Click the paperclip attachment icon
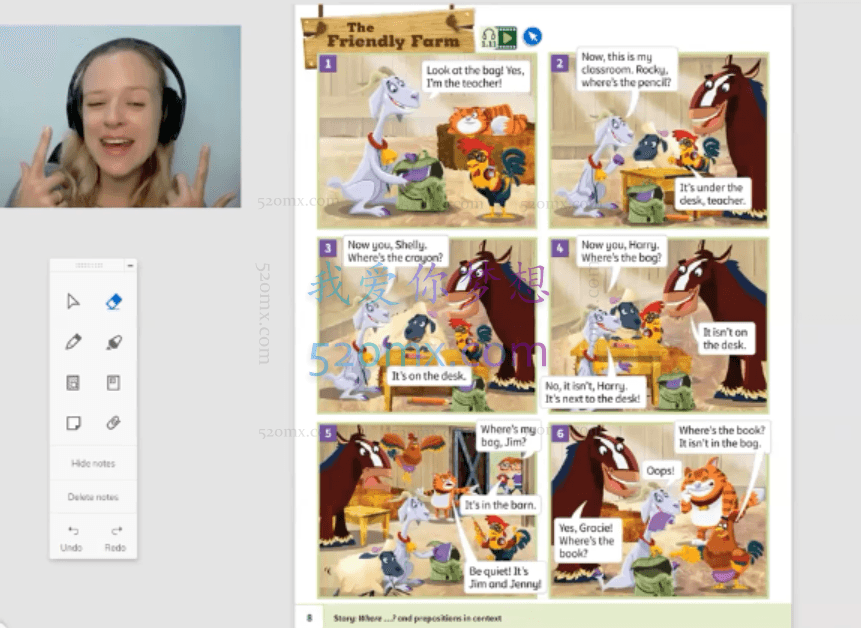Viewport: 861px width, 628px height. (113, 423)
